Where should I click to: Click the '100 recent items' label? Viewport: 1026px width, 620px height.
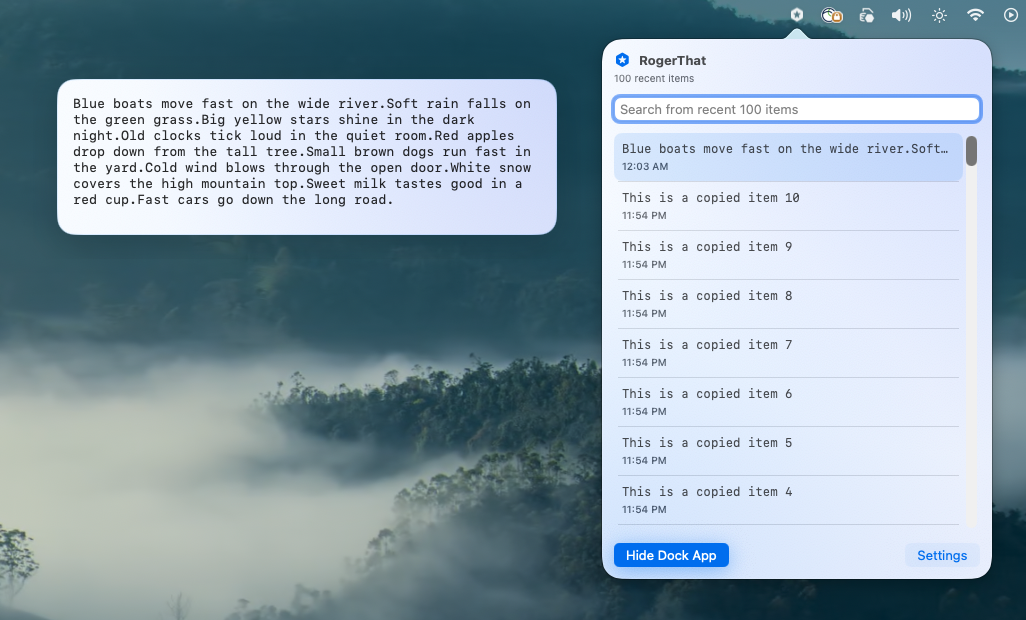coord(654,78)
